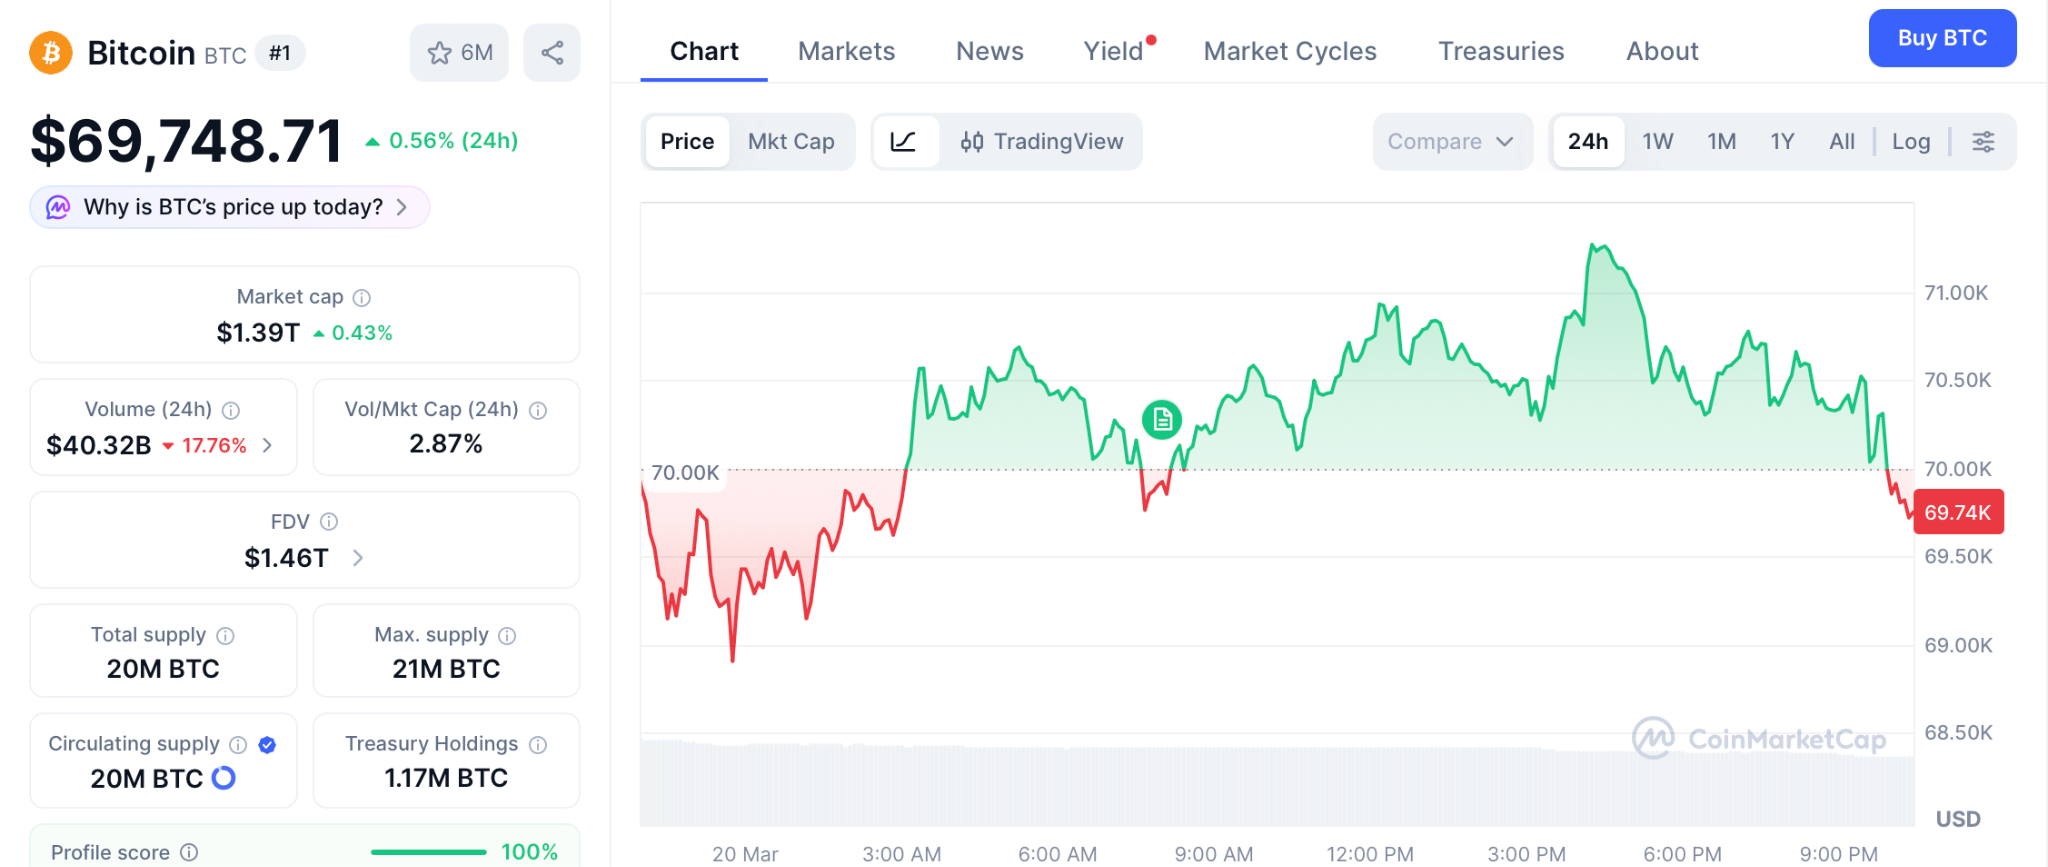Select the line chart view icon
Image resolution: width=2048 pixels, height=867 pixels.
(904, 142)
